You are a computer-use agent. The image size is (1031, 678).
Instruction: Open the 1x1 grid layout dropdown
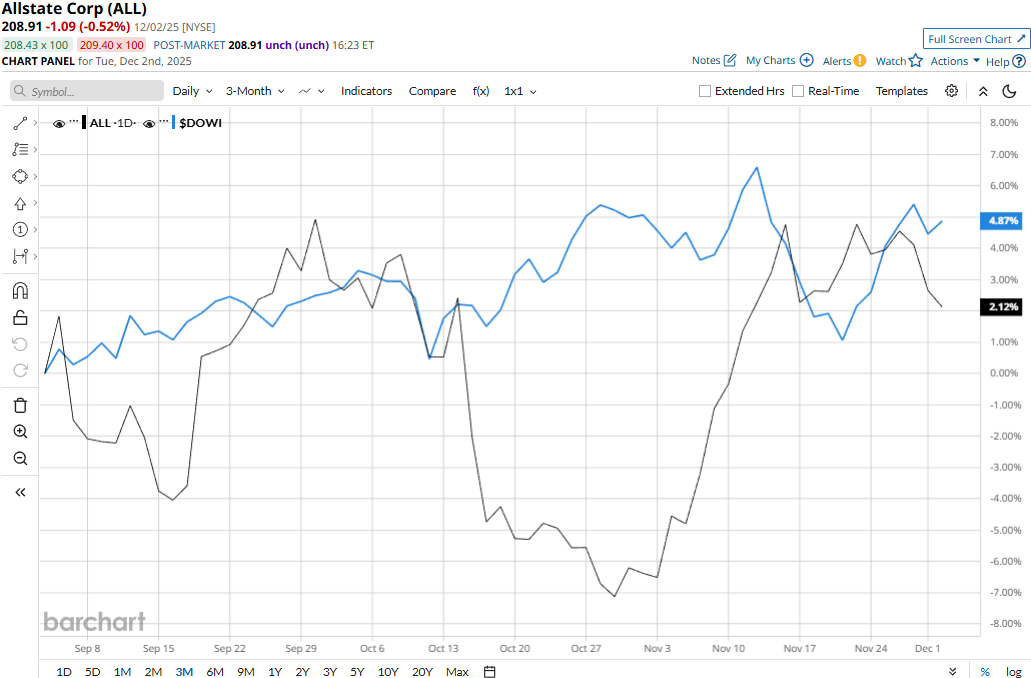tap(520, 91)
